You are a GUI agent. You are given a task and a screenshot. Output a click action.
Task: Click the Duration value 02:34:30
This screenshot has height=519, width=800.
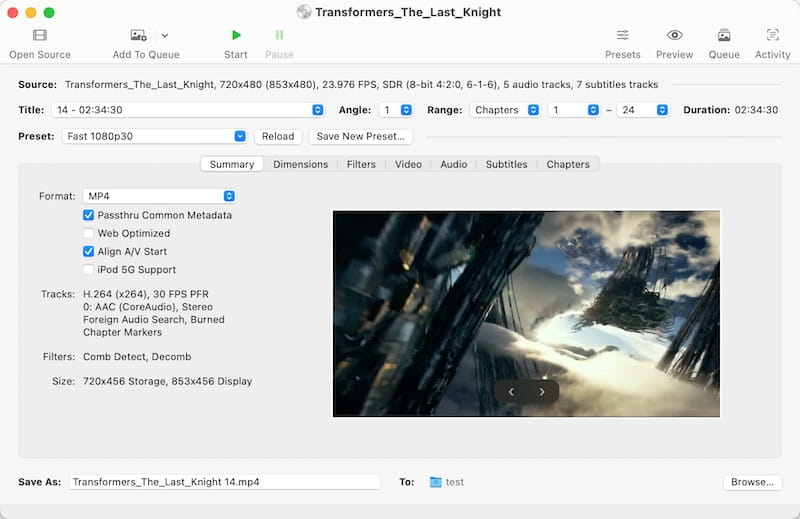[x=756, y=110]
